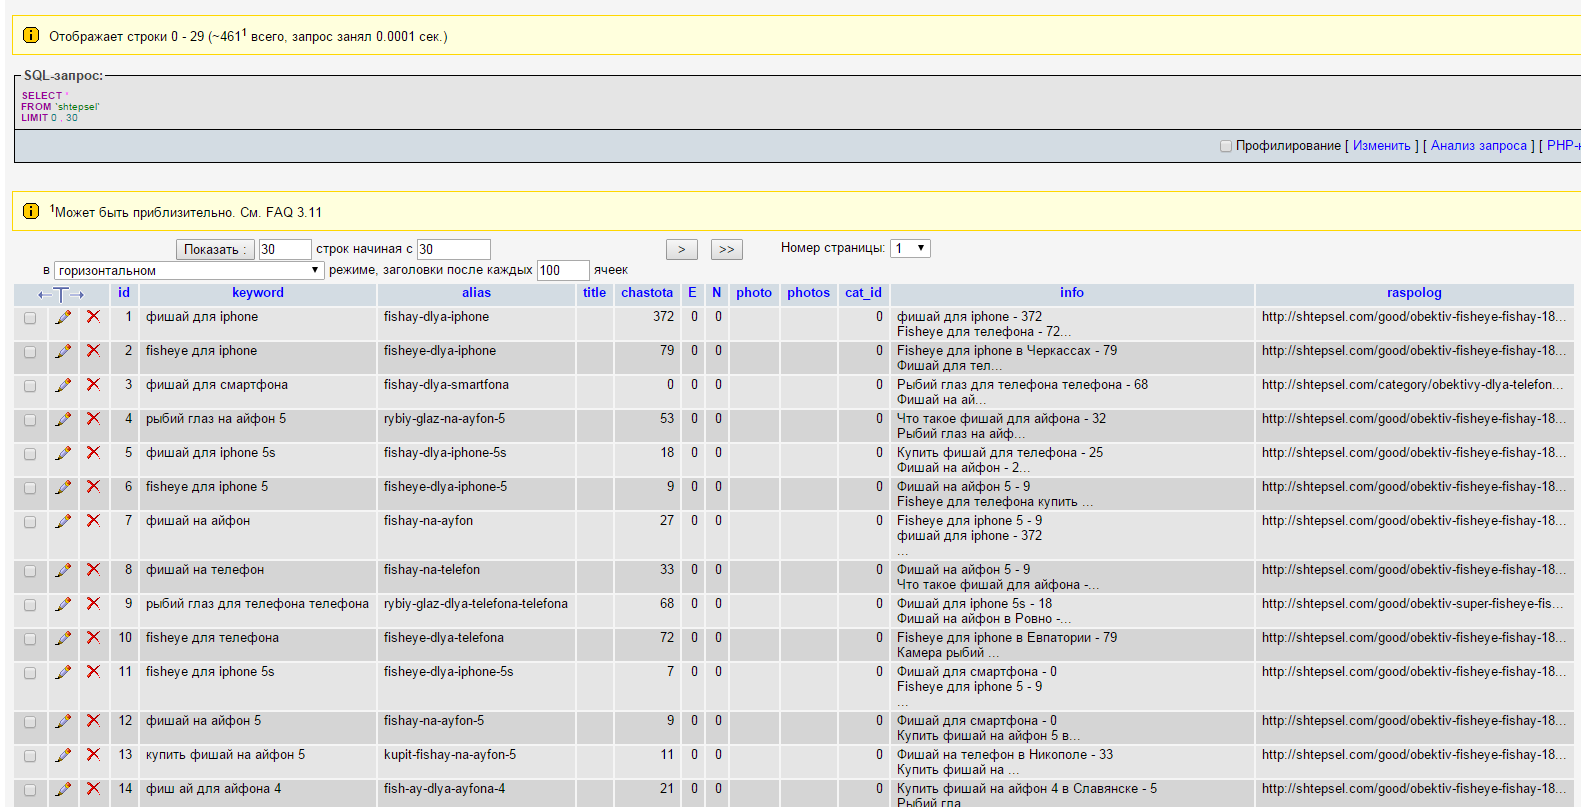Delete row id 8

coord(93,570)
